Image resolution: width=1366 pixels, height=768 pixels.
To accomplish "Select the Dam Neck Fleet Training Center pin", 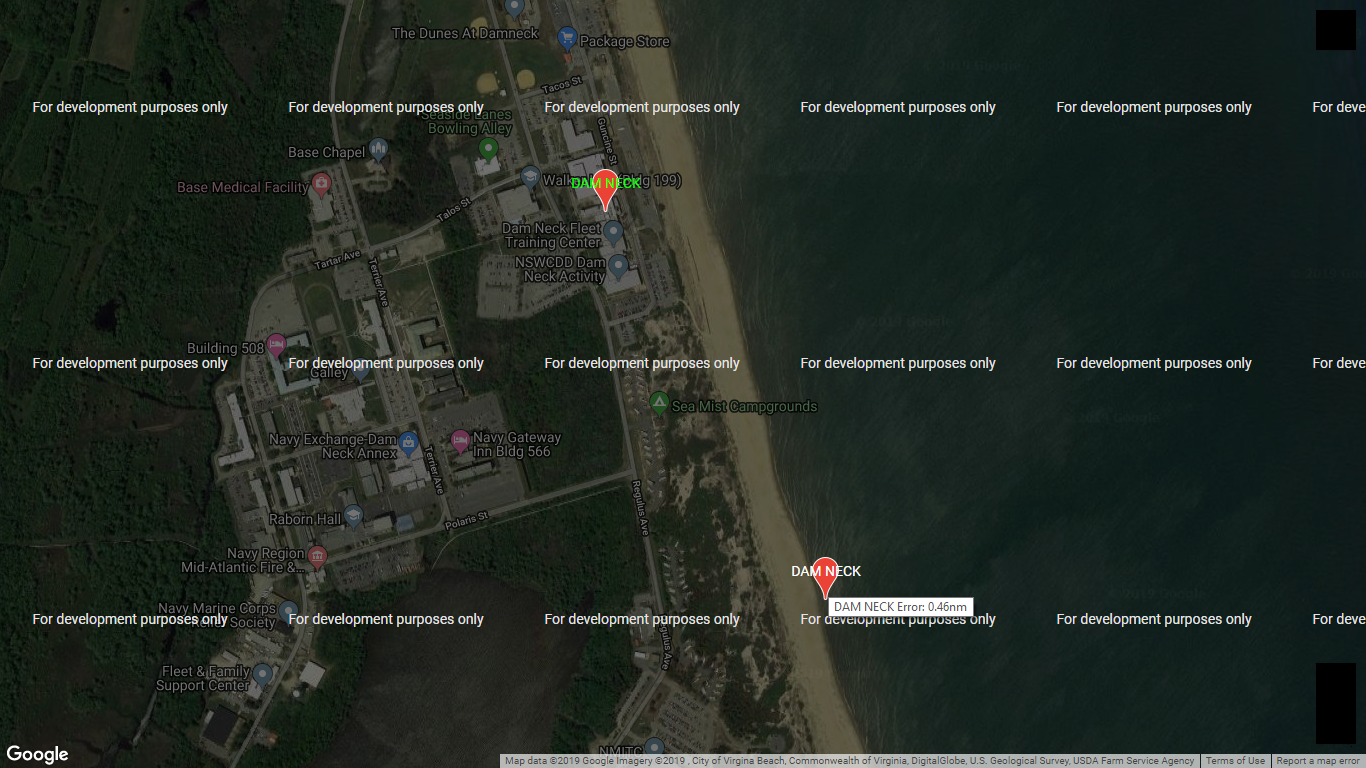I will [x=613, y=233].
